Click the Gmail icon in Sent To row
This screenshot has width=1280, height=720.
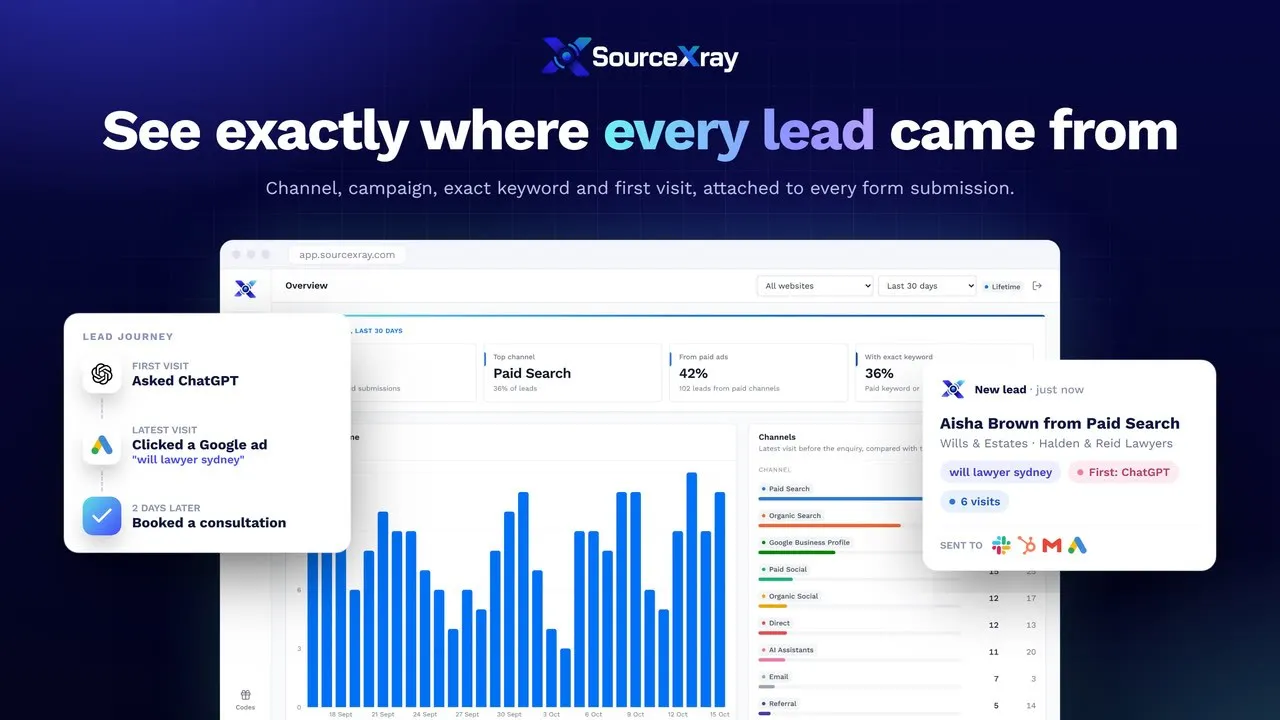pyautogui.click(x=1051, y=545)
